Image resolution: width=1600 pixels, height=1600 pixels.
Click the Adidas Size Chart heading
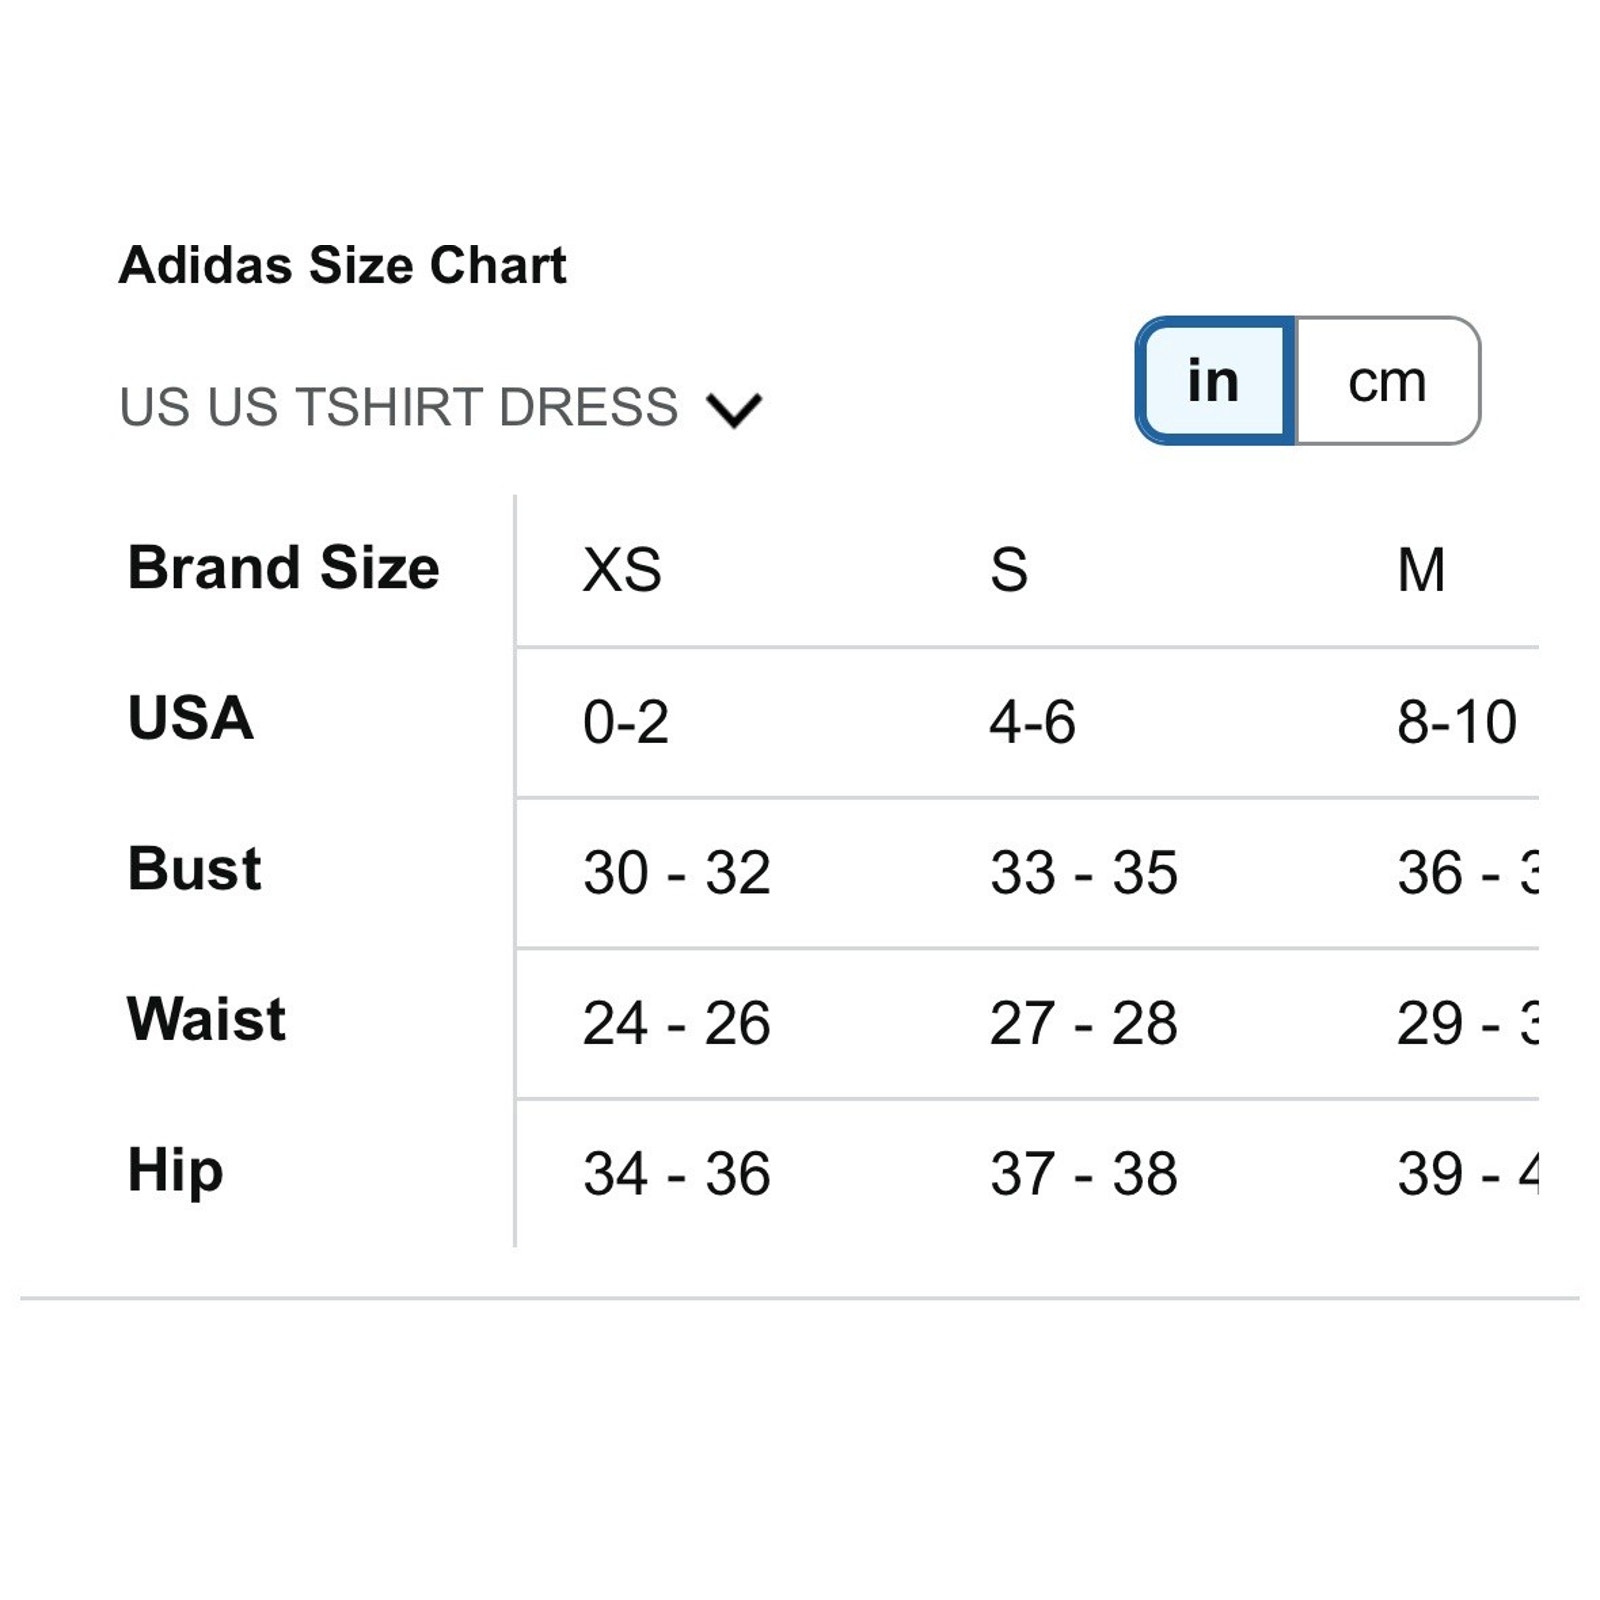point(343,266)
